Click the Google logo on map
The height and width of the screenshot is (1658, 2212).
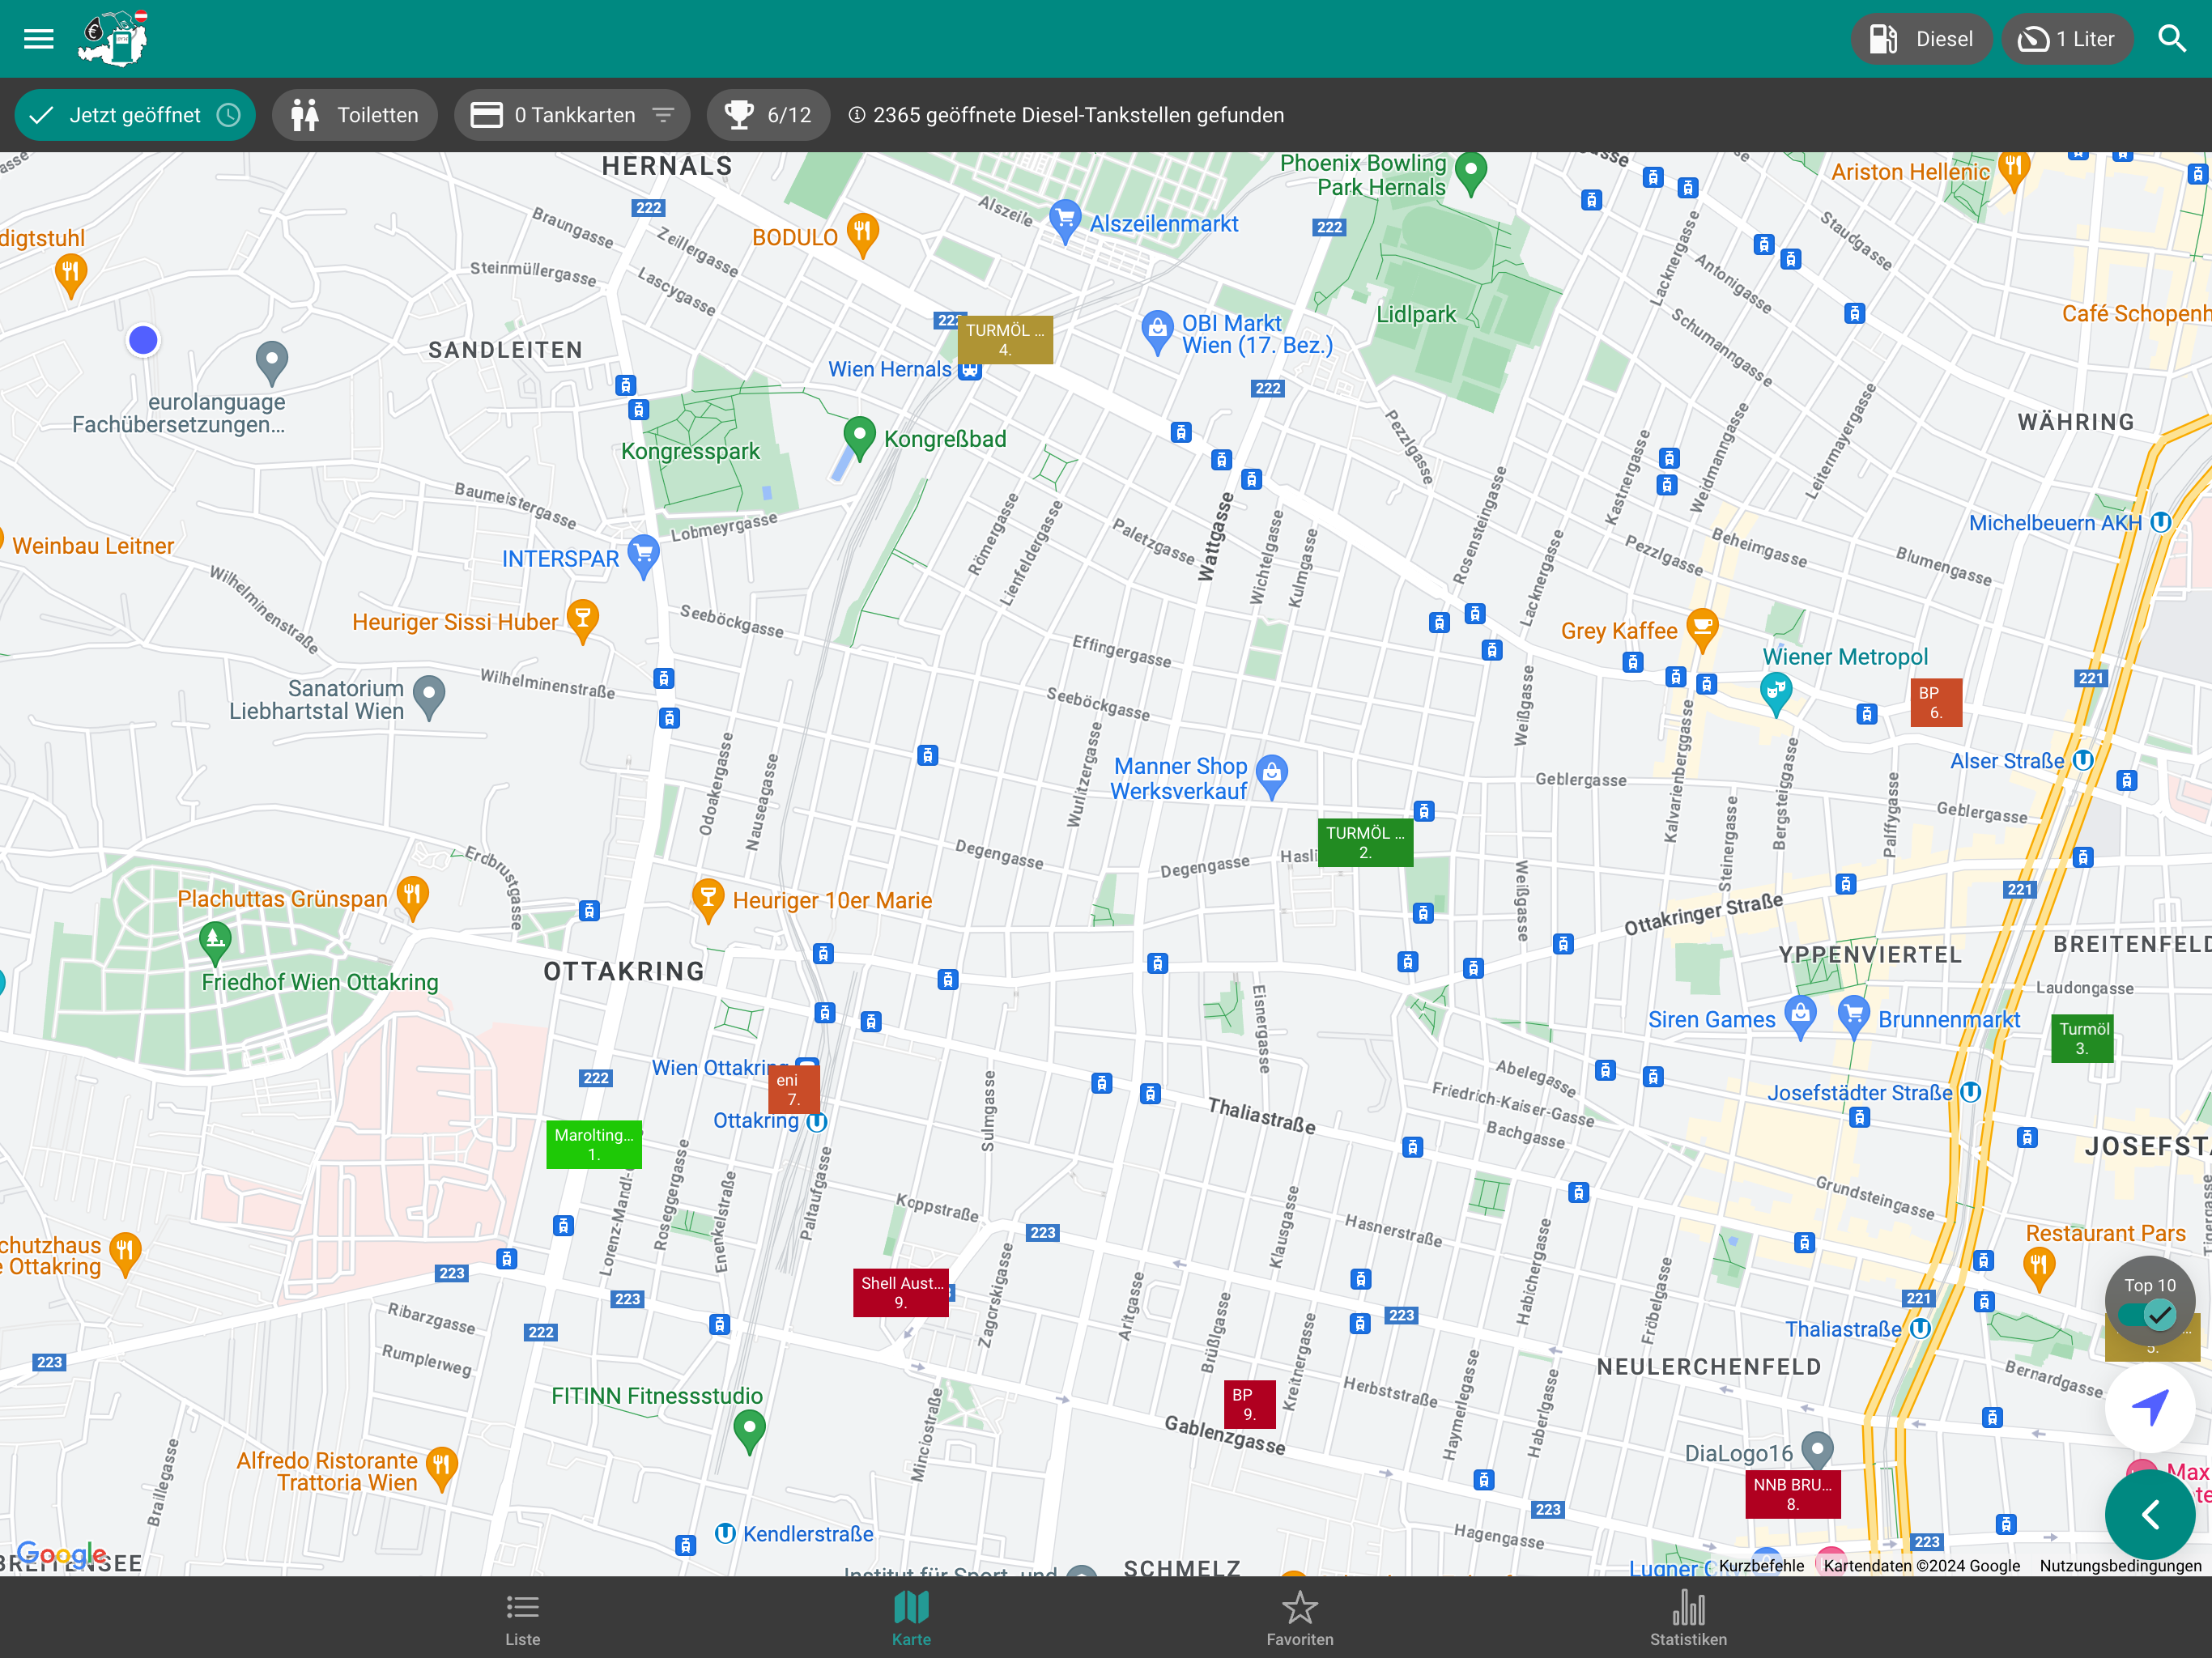(62, 1554)
